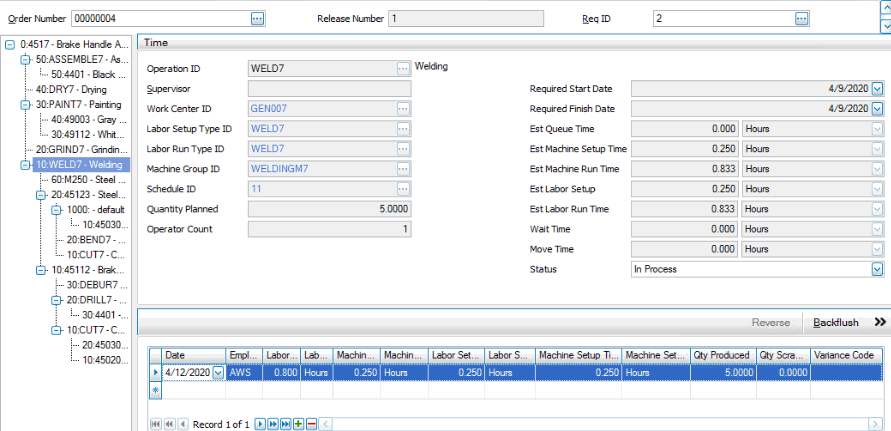
Task: Collapse the 30:PAINT7 Painting node
Action: [x=26, y=104]
